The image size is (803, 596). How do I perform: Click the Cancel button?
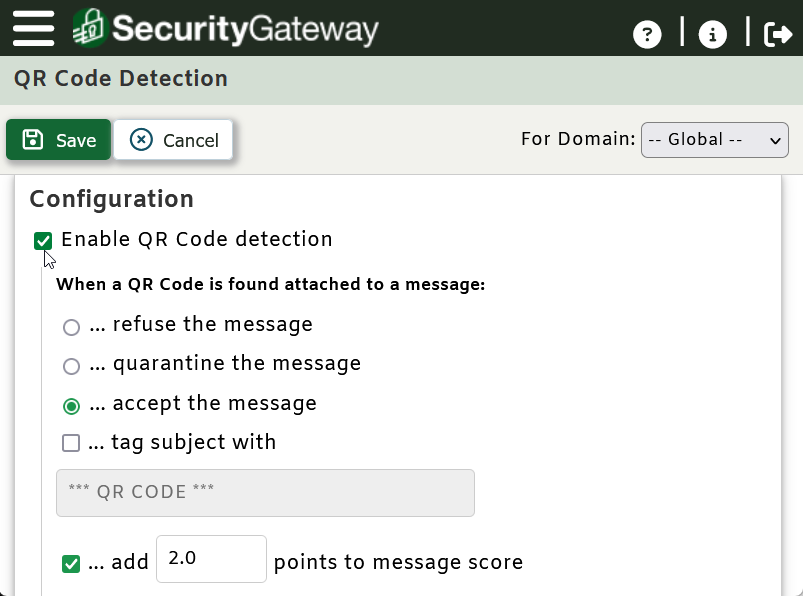pos(173,140)
